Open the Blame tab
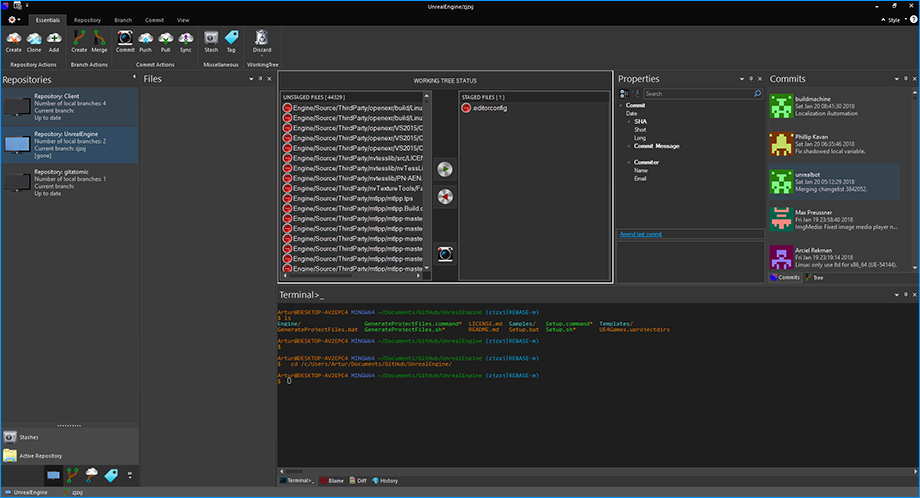The height and width of the screenshot is (498, 920). (331, 480)
